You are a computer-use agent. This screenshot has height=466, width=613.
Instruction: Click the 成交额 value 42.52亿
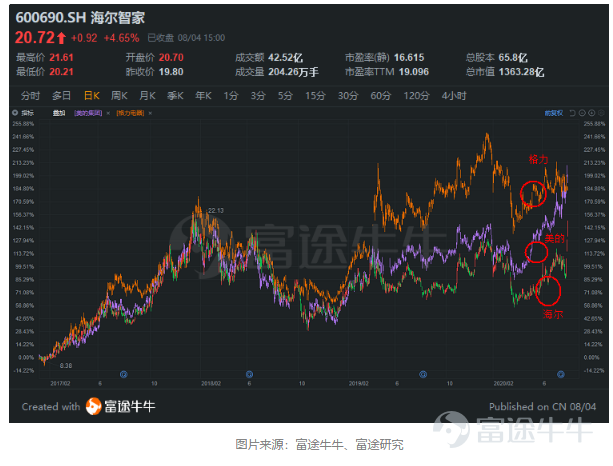(285, 58)
